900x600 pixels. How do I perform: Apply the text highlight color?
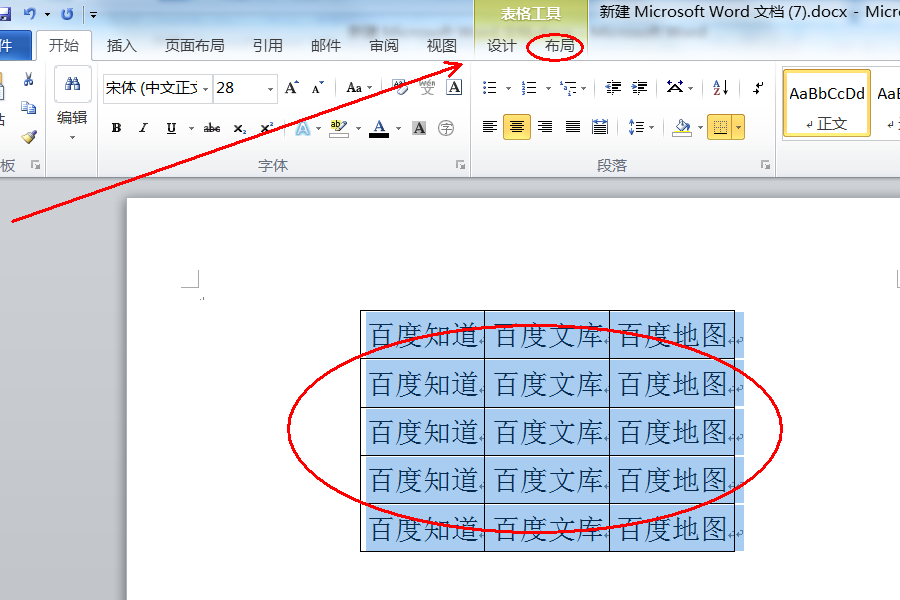(339, 128)
